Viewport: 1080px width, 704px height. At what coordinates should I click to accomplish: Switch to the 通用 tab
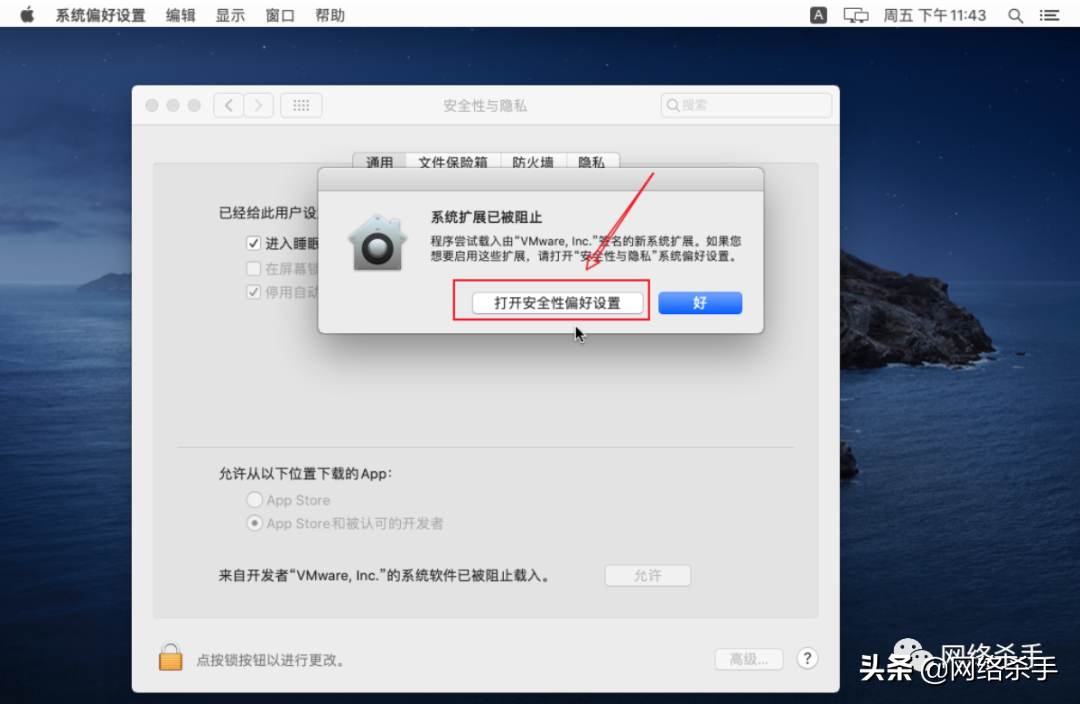pos(380,161)
